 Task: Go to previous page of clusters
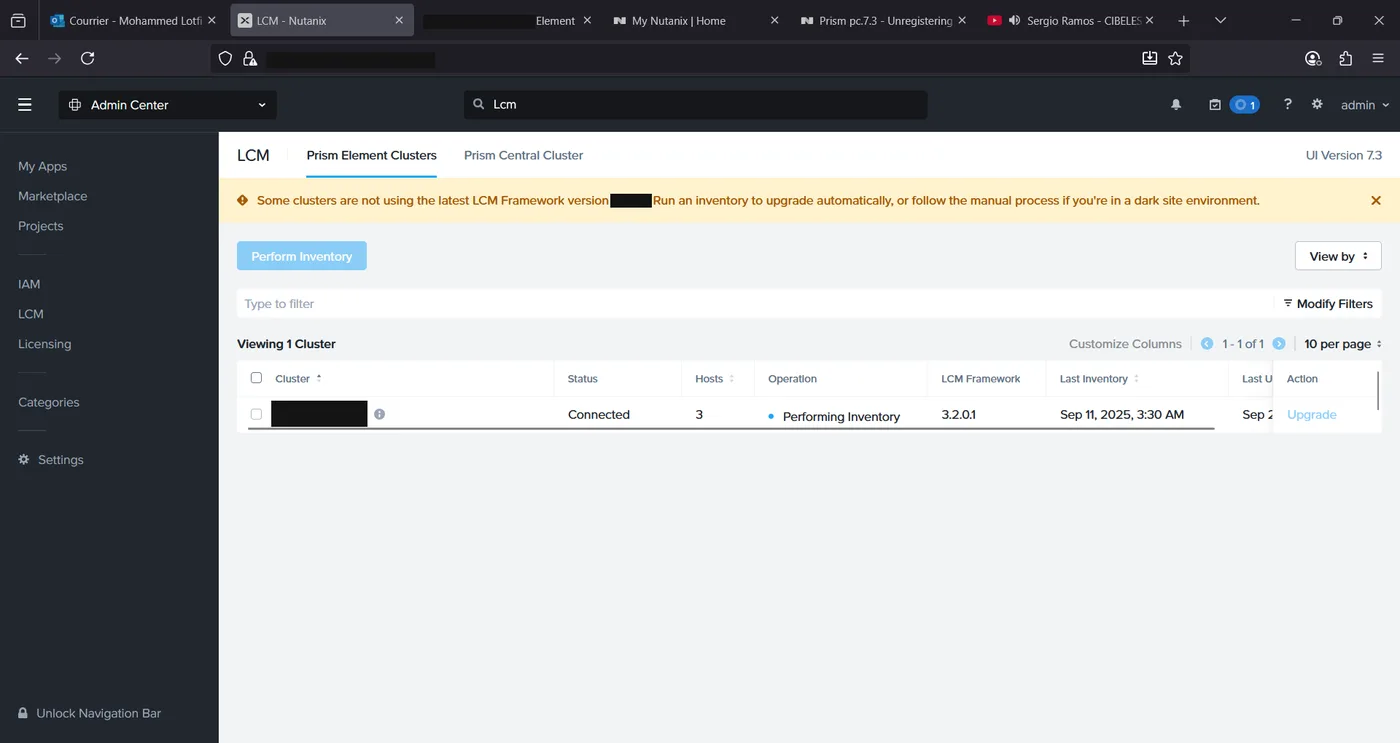click(x=1207, y=344)
